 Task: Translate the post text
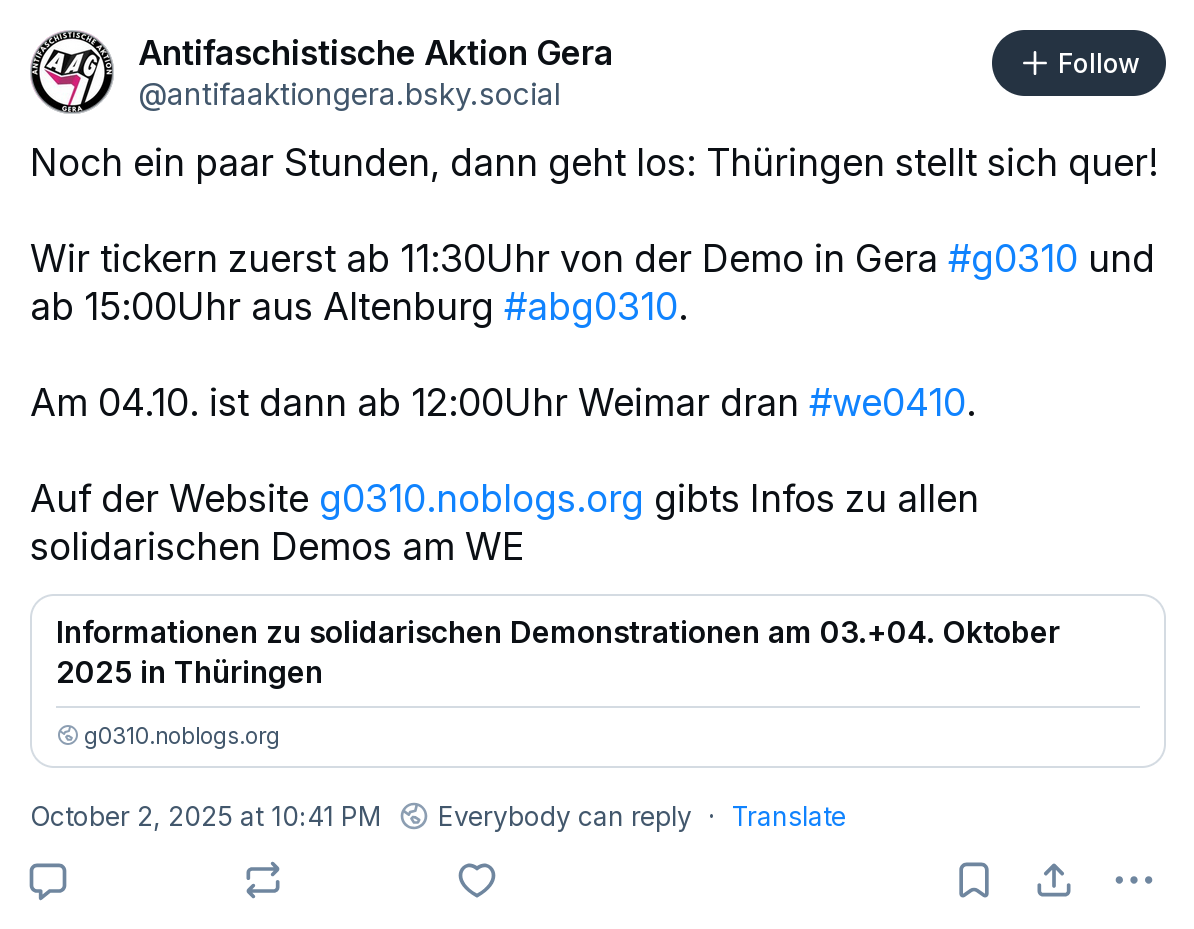(789, 817)
